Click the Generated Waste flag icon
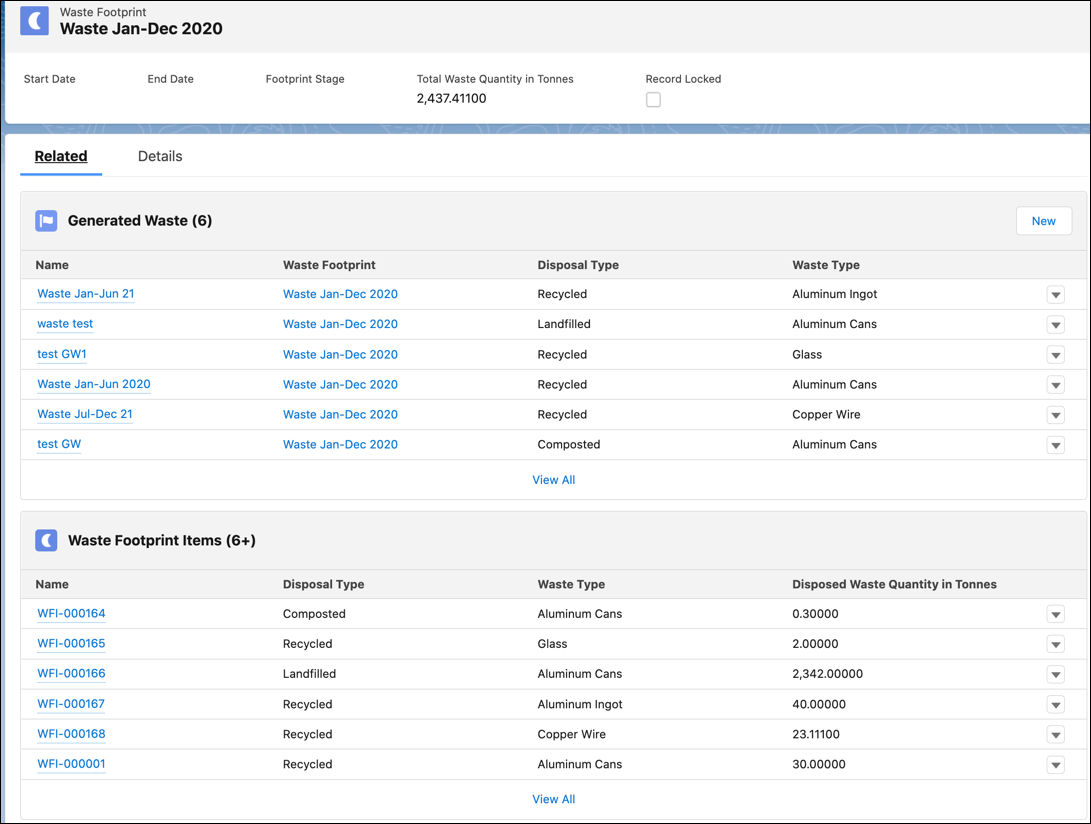Screen dimensions: 1091x824 point(46,221)
